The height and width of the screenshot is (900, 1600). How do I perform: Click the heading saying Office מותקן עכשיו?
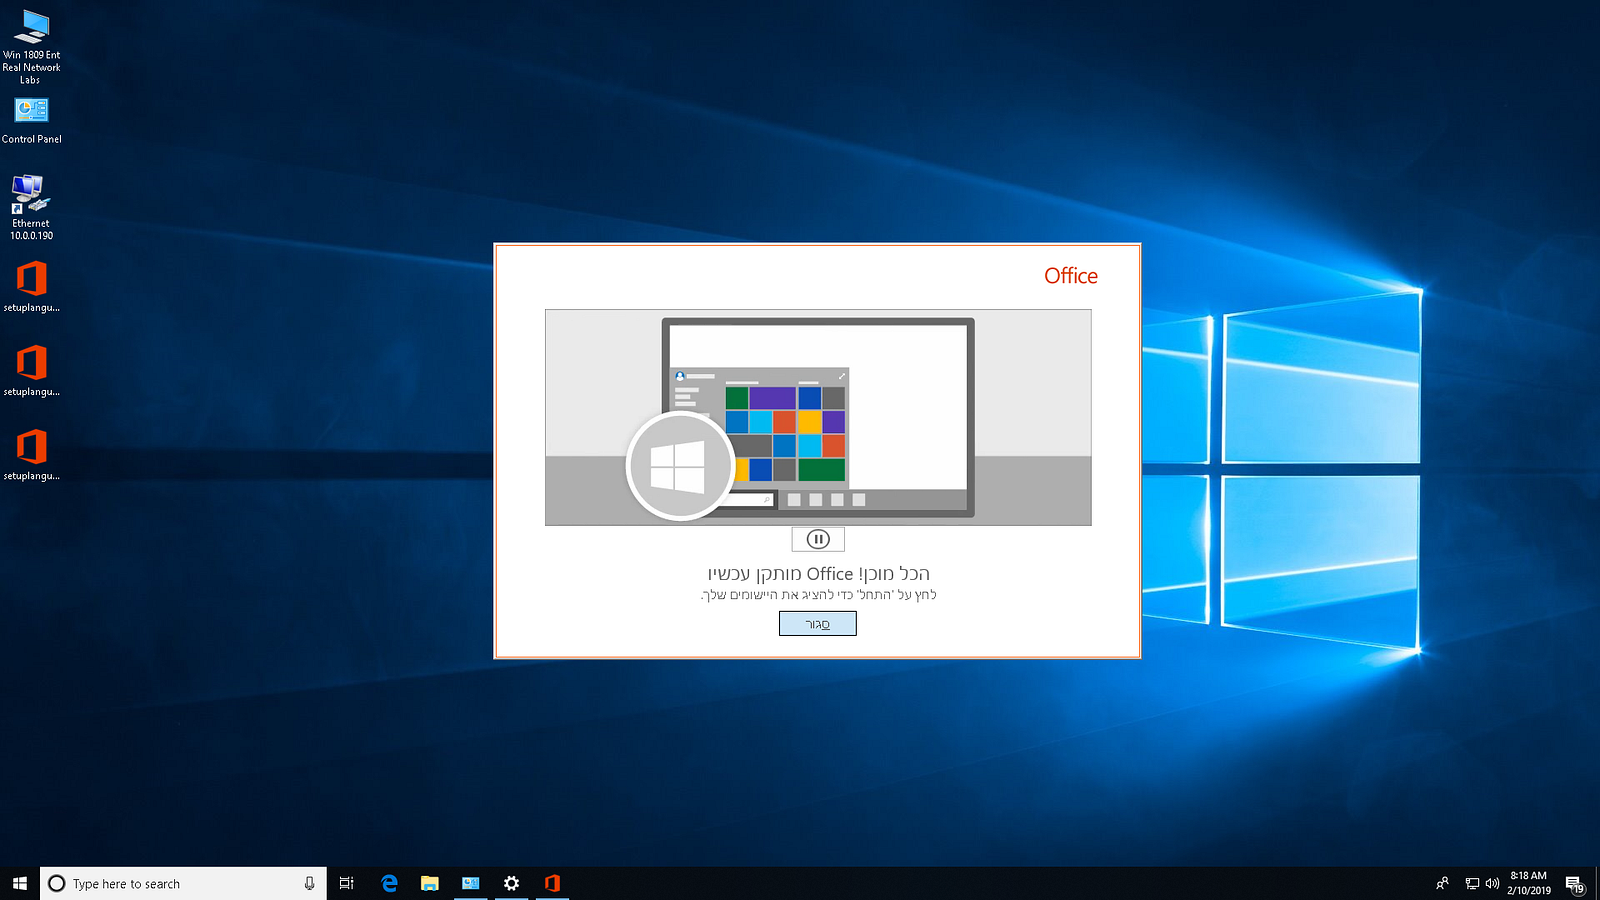[x=818, y=574]
